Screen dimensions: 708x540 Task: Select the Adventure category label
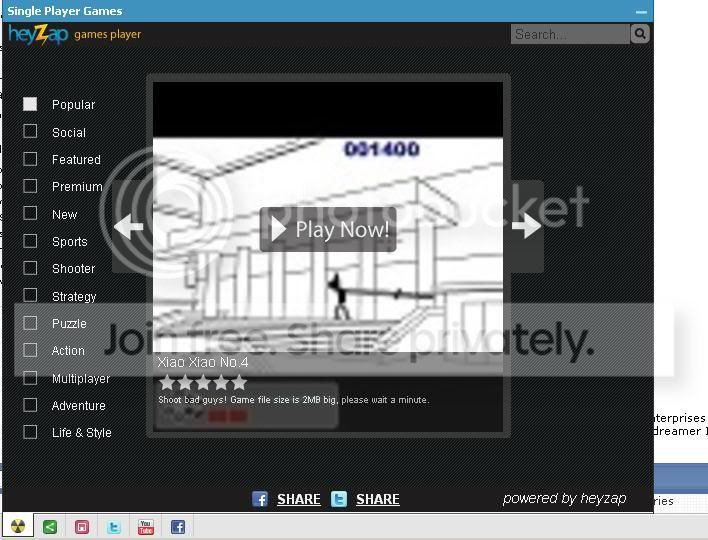point(79,405)
